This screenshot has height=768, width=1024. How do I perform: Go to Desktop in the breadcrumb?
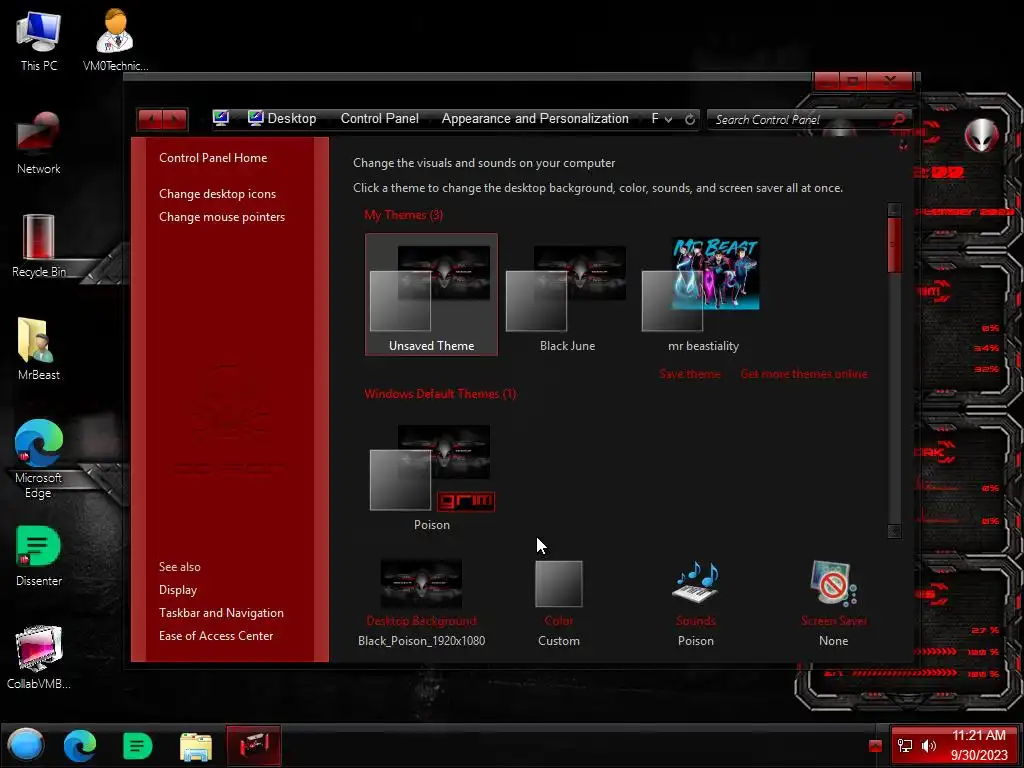291,119
